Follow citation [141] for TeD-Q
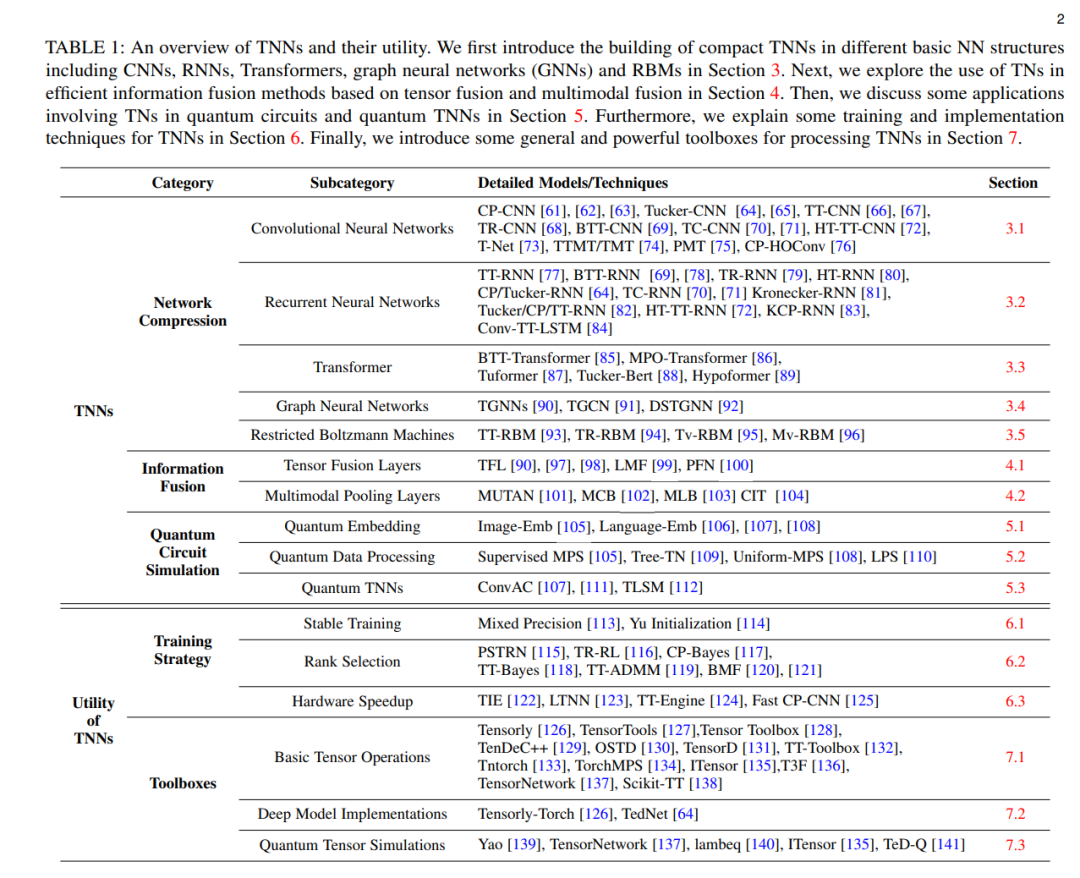Viewport: 1080px width, 878px height. click(948, 845)
